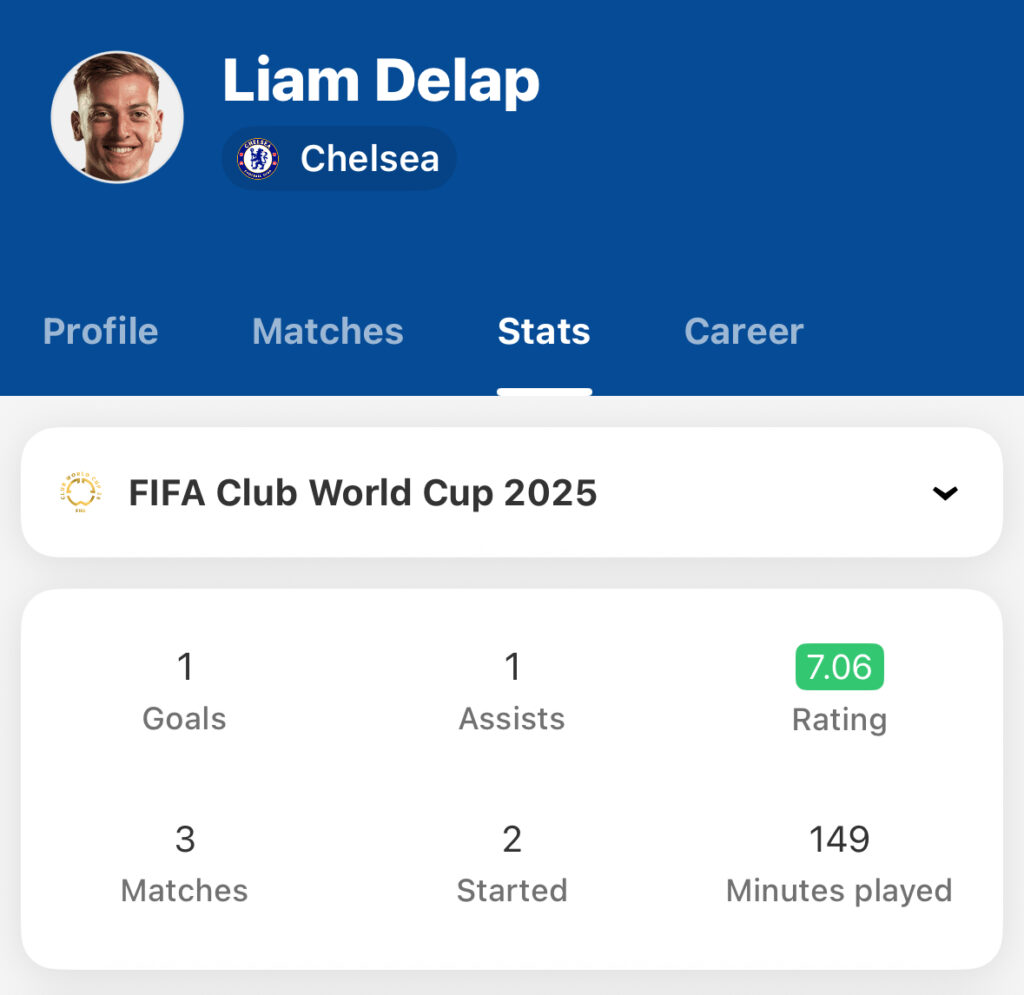
Task: Open the Chelsea team badge link
Action: [339, 159]
